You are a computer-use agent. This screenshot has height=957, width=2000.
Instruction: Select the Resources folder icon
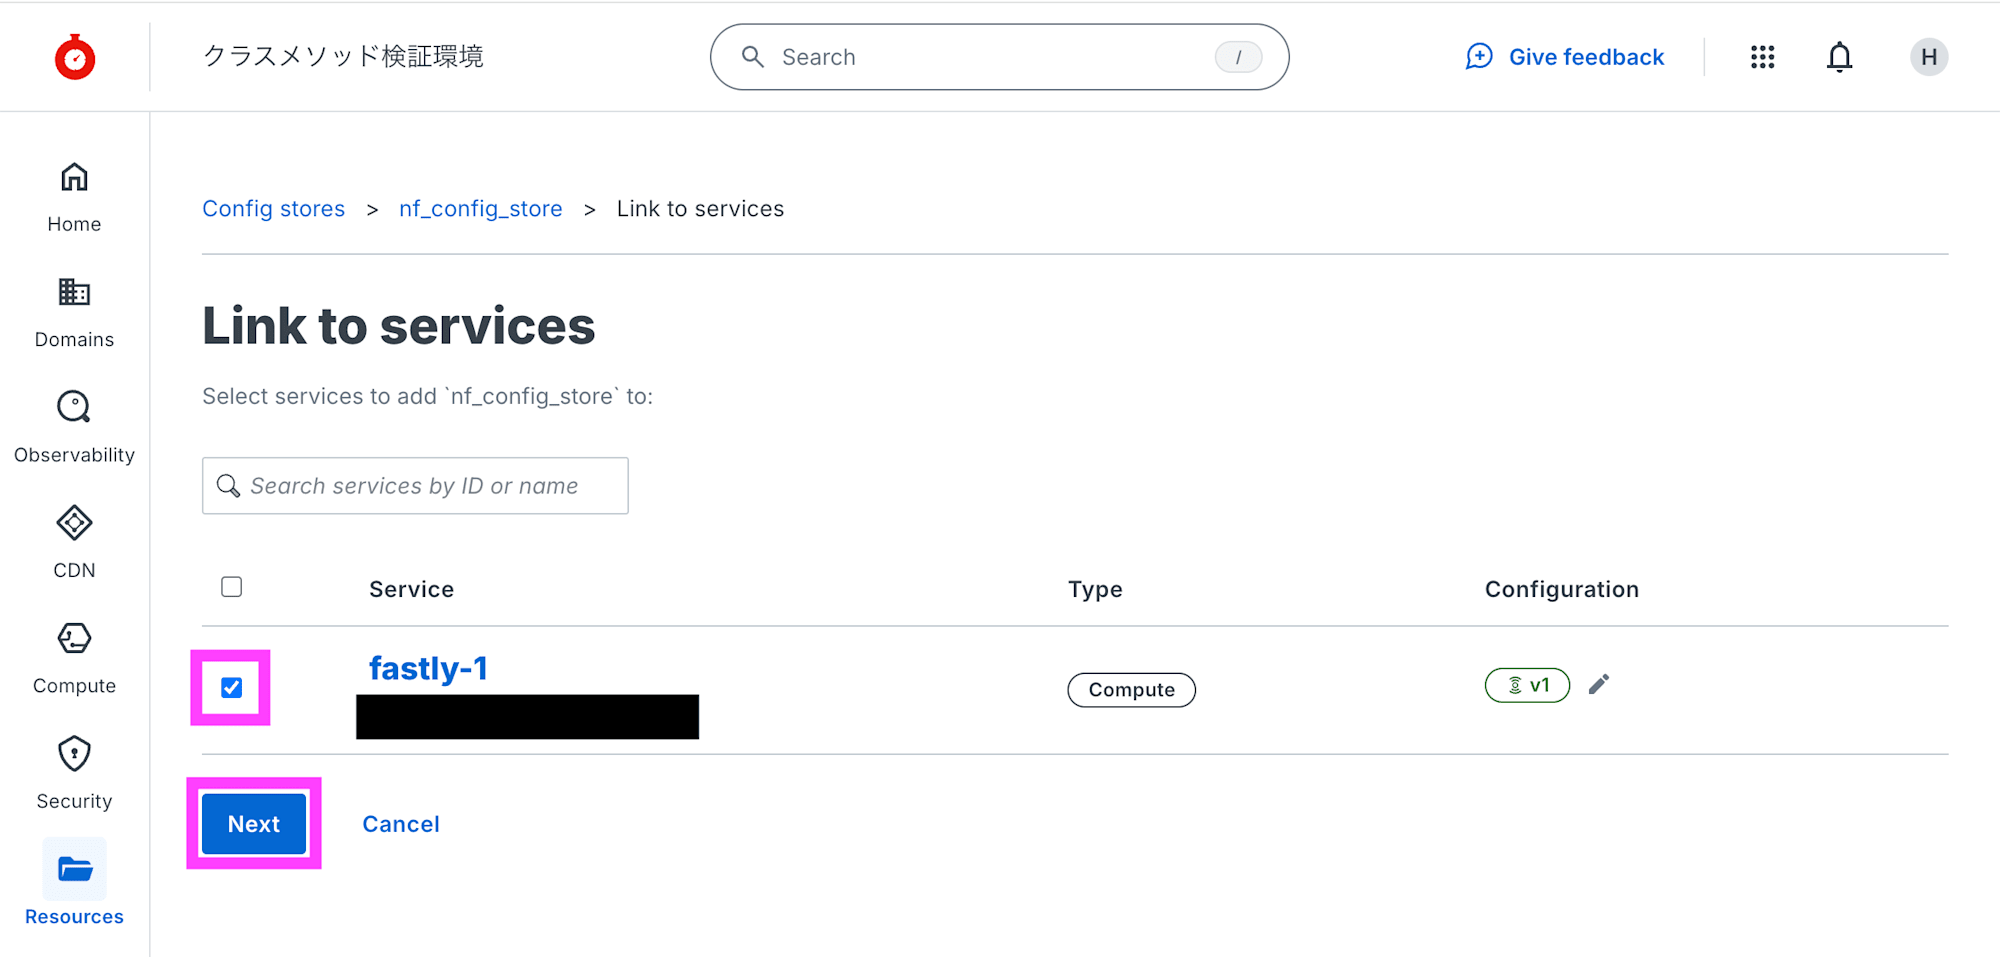74,870
